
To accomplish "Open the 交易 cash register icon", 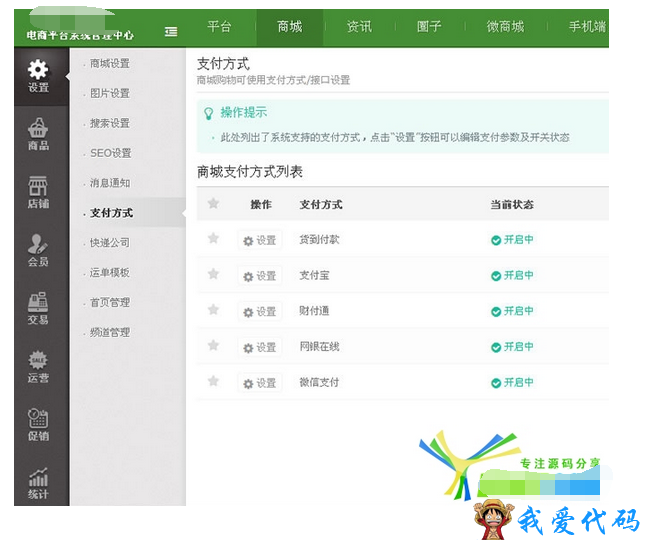I will [38, 308].
